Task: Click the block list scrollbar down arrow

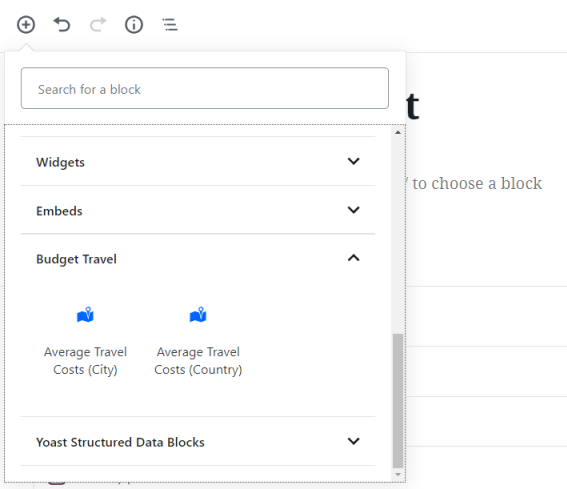Action: (x=398, y=474)
